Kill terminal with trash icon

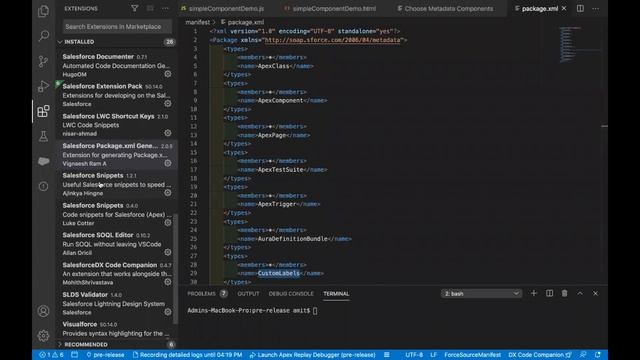[564, 293]
